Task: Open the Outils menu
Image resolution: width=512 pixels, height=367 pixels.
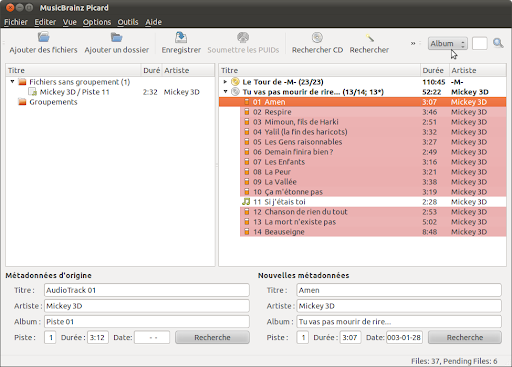Action: coord(128,22)
